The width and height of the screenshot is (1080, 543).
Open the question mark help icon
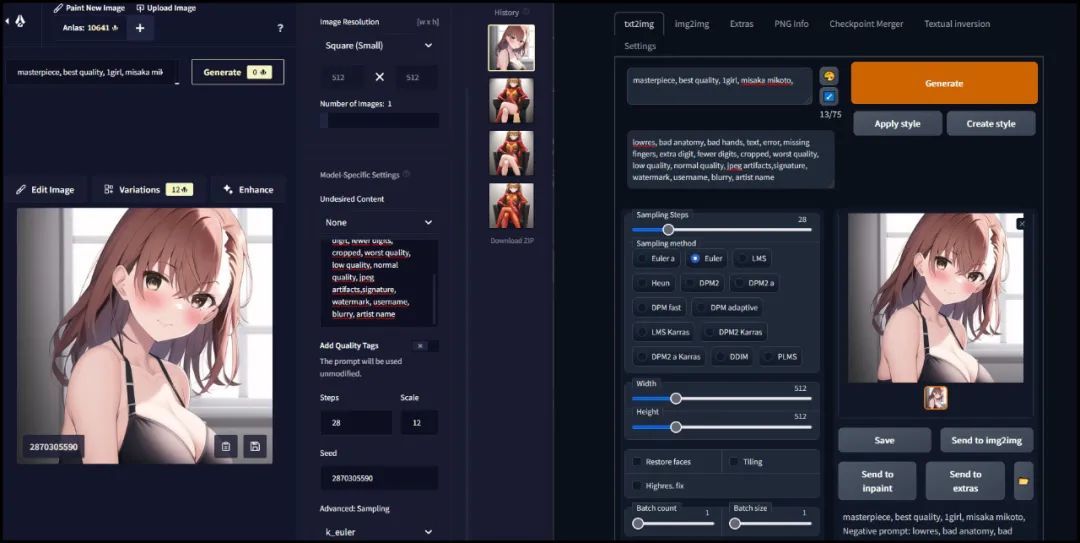click(279, 28)
